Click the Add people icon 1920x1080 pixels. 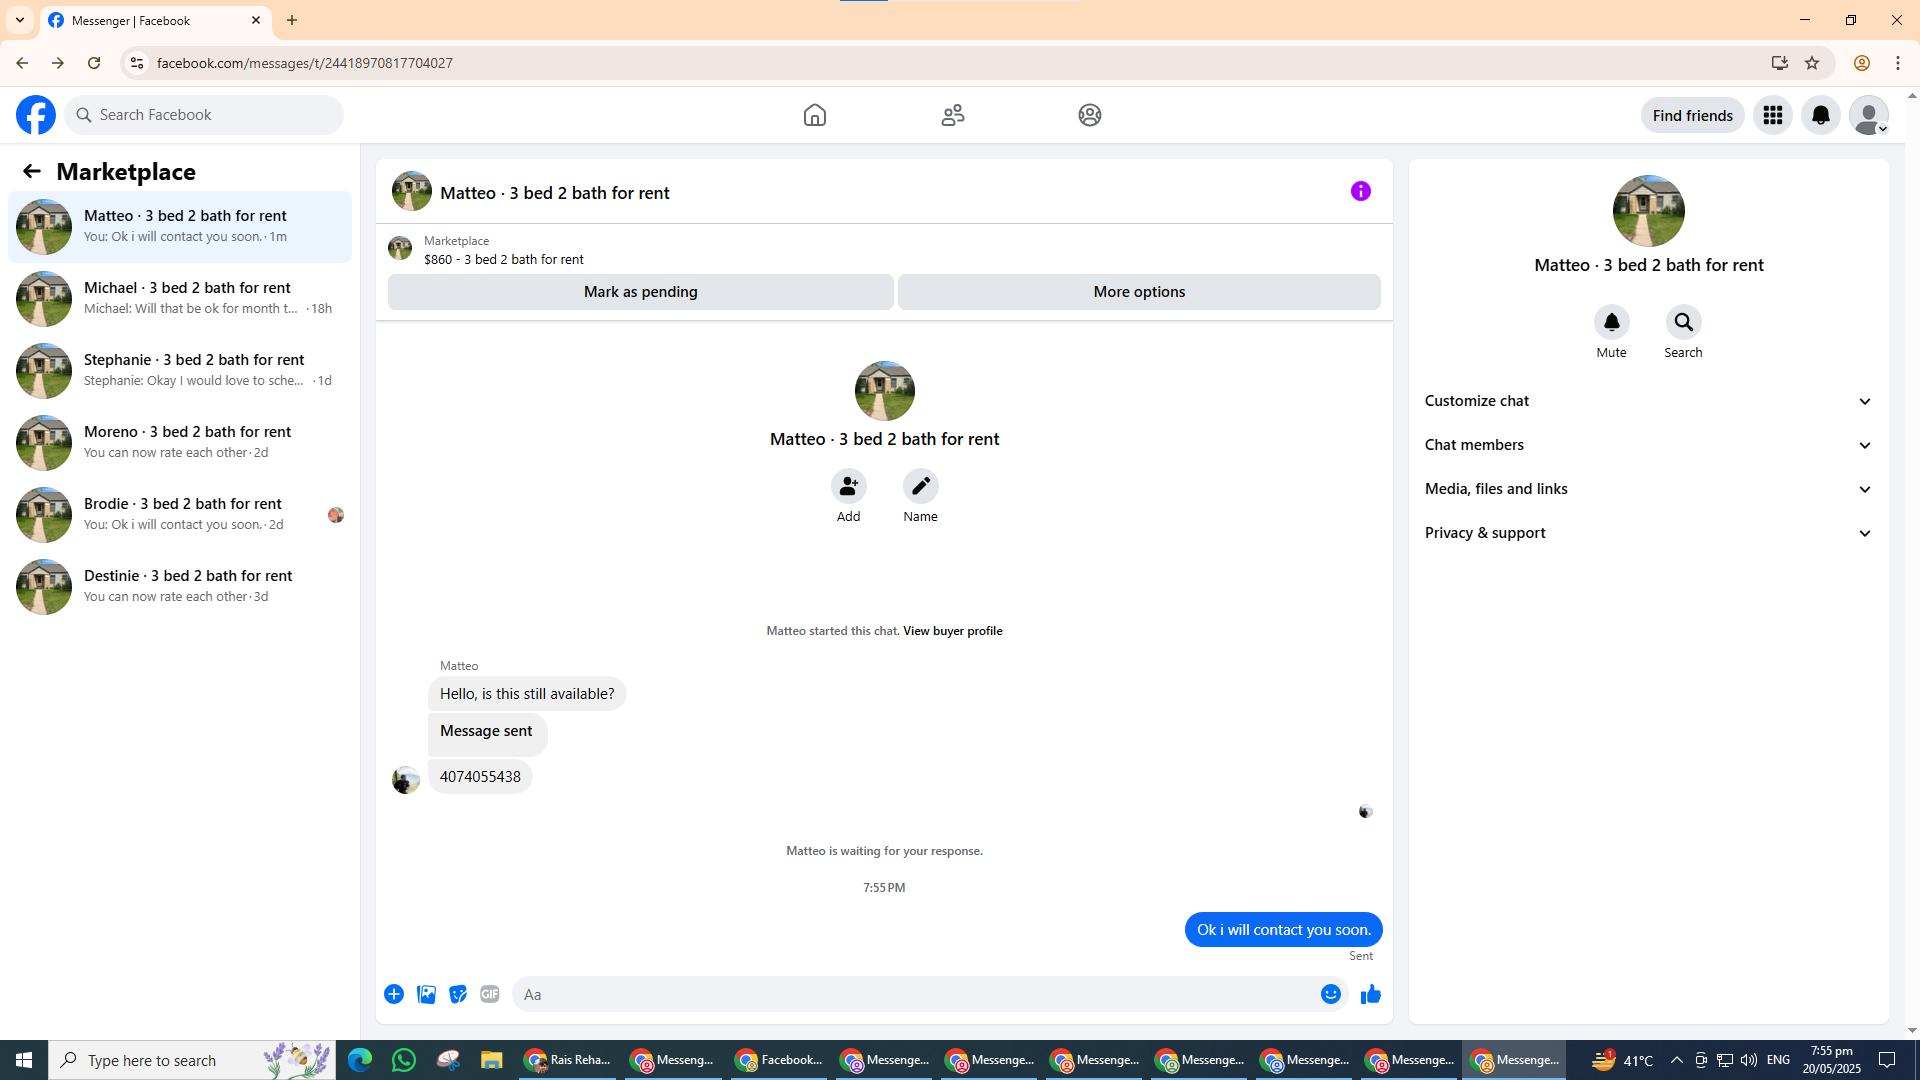tap(848, 487)
